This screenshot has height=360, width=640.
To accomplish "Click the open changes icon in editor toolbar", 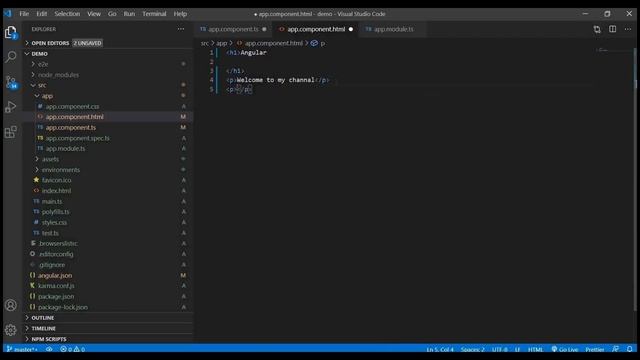I will [x=597, y=29].
